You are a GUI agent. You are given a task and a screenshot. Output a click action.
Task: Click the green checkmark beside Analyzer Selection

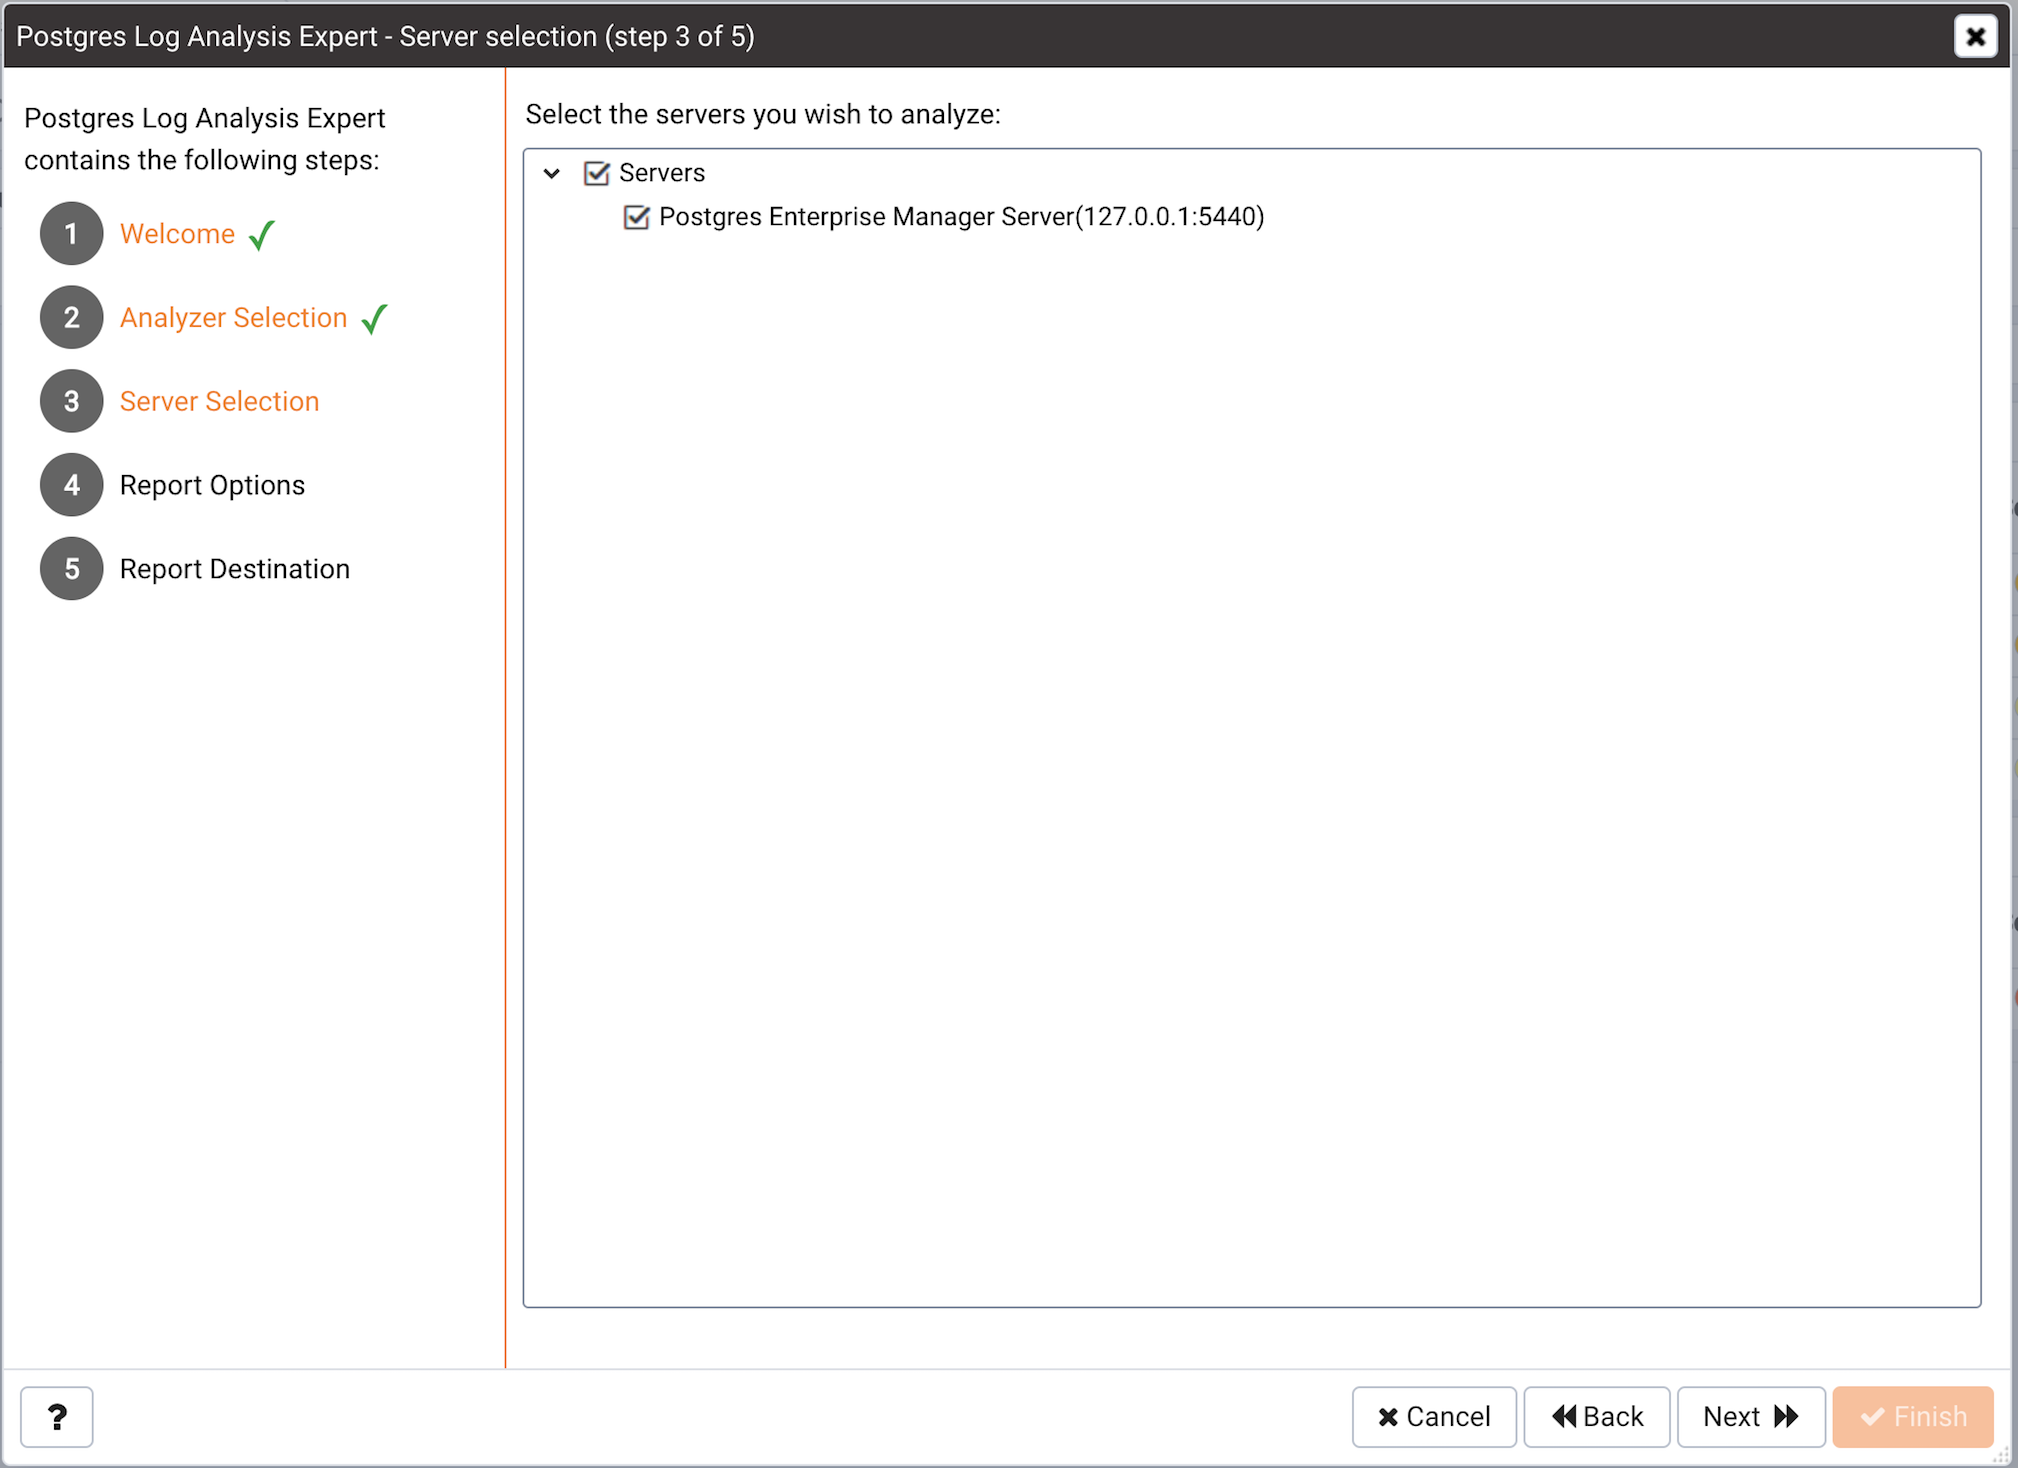(374, 319)
